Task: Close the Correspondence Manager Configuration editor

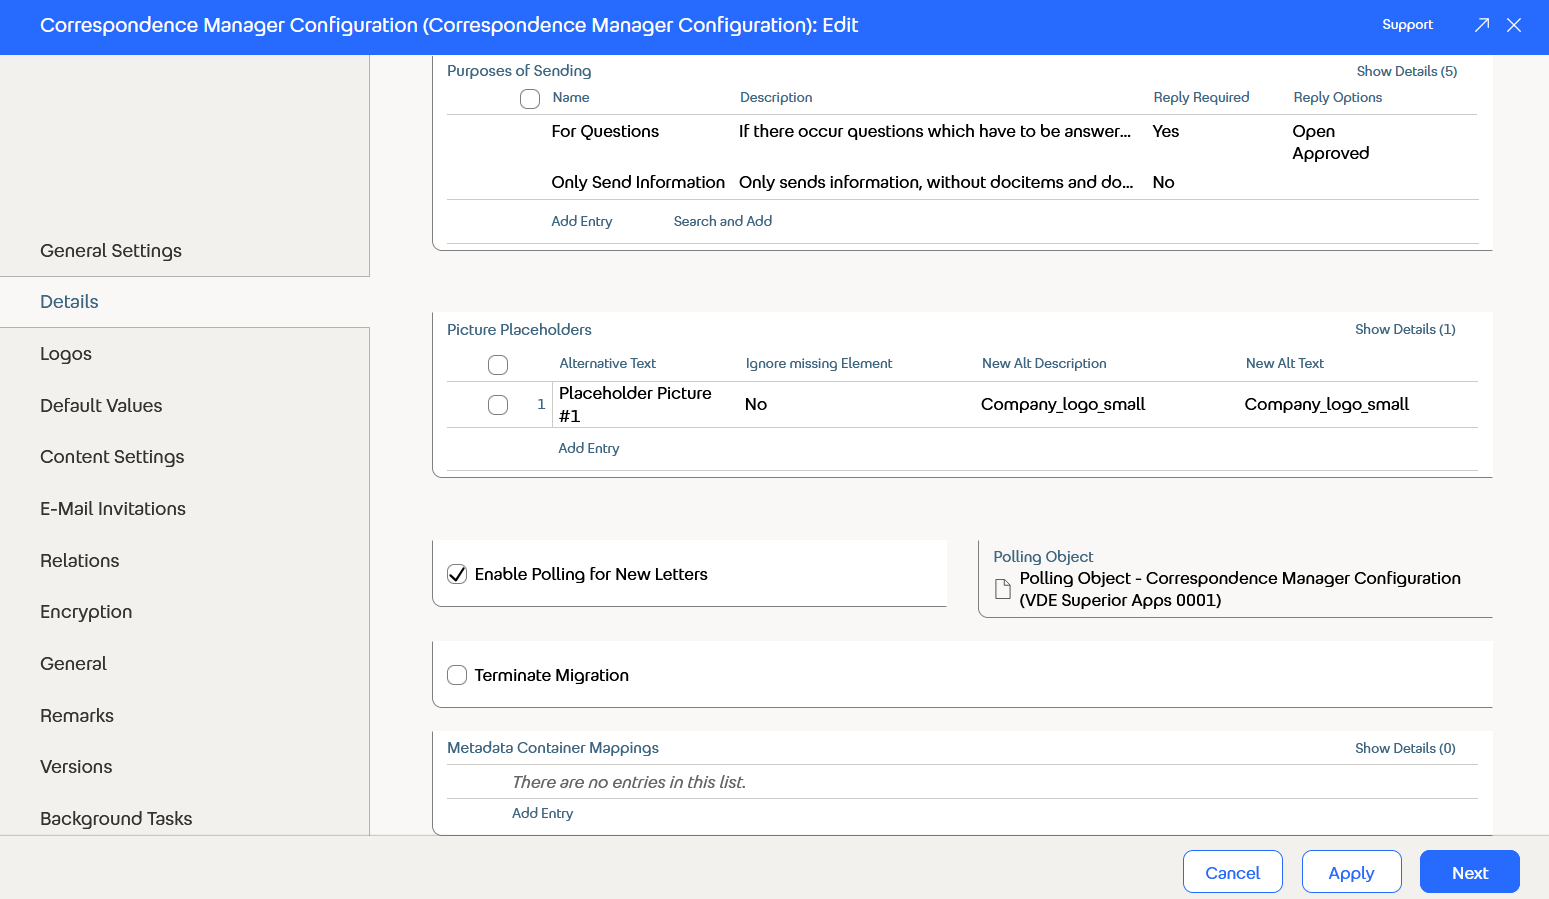Action: point(1514,25)
